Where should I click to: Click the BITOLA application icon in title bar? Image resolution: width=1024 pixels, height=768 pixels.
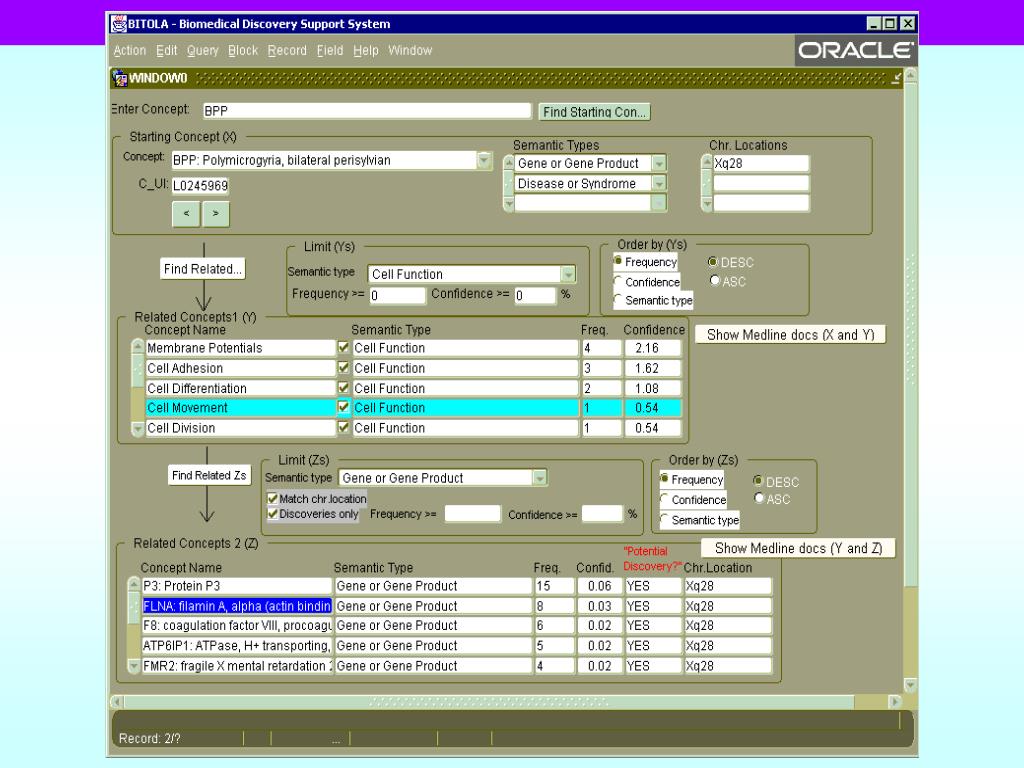tap(119, 24)
